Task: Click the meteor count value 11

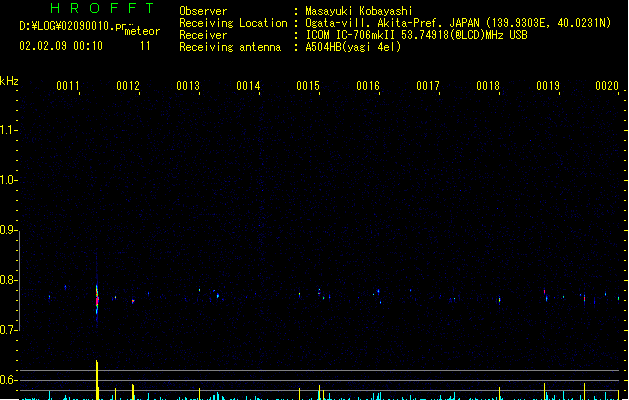Action: (x=145, y=46)
